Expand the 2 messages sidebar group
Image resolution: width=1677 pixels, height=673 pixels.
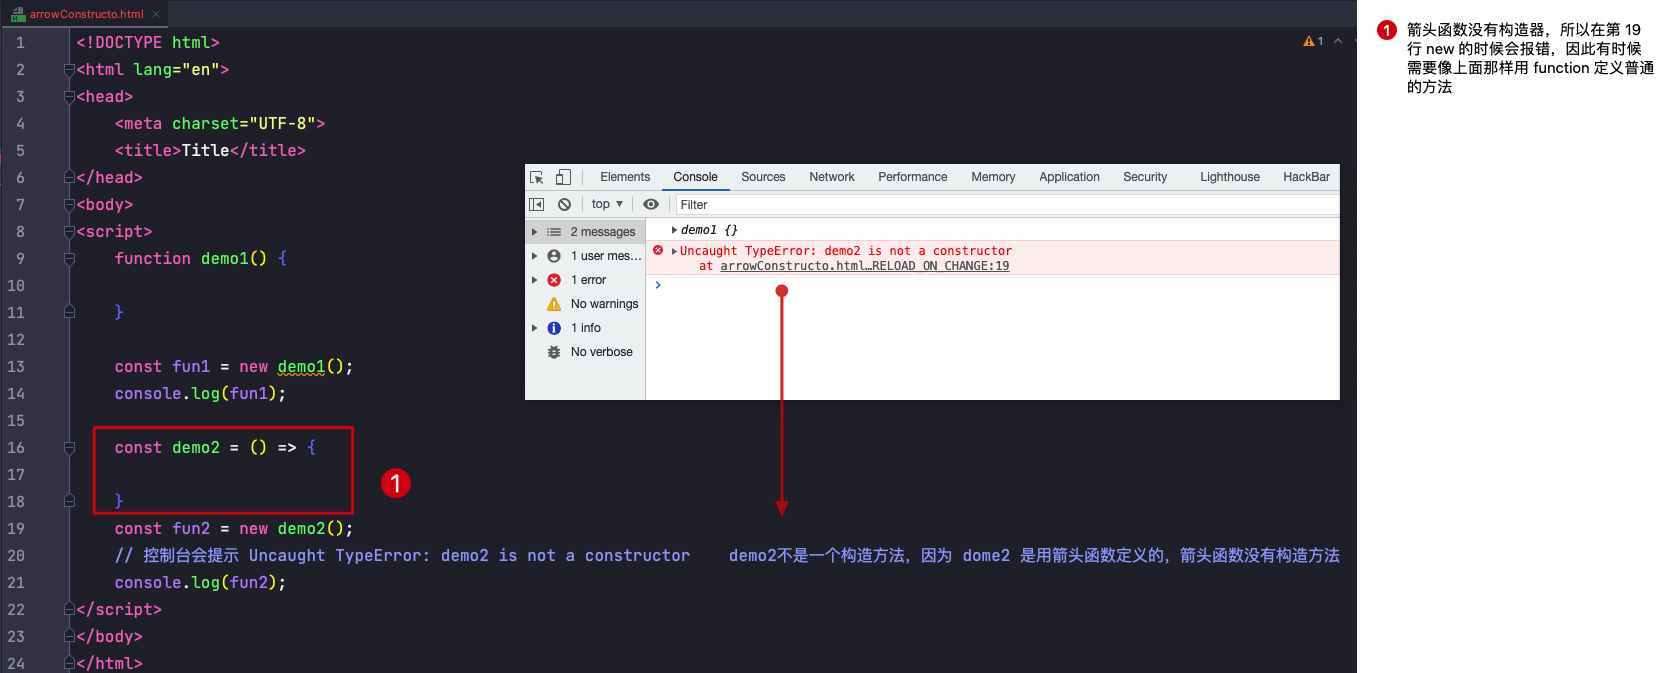(x=535, y=232)
